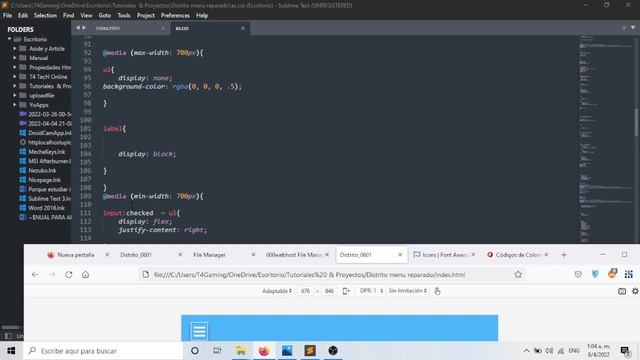Click the previous tab arrow in Sublime

tap(78, 28)
